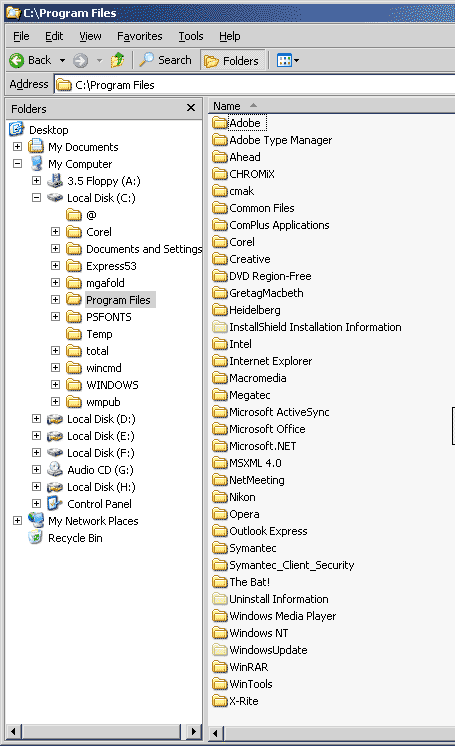Toggle the Folders pane button

pyautogui.click(x=232, y=60)
